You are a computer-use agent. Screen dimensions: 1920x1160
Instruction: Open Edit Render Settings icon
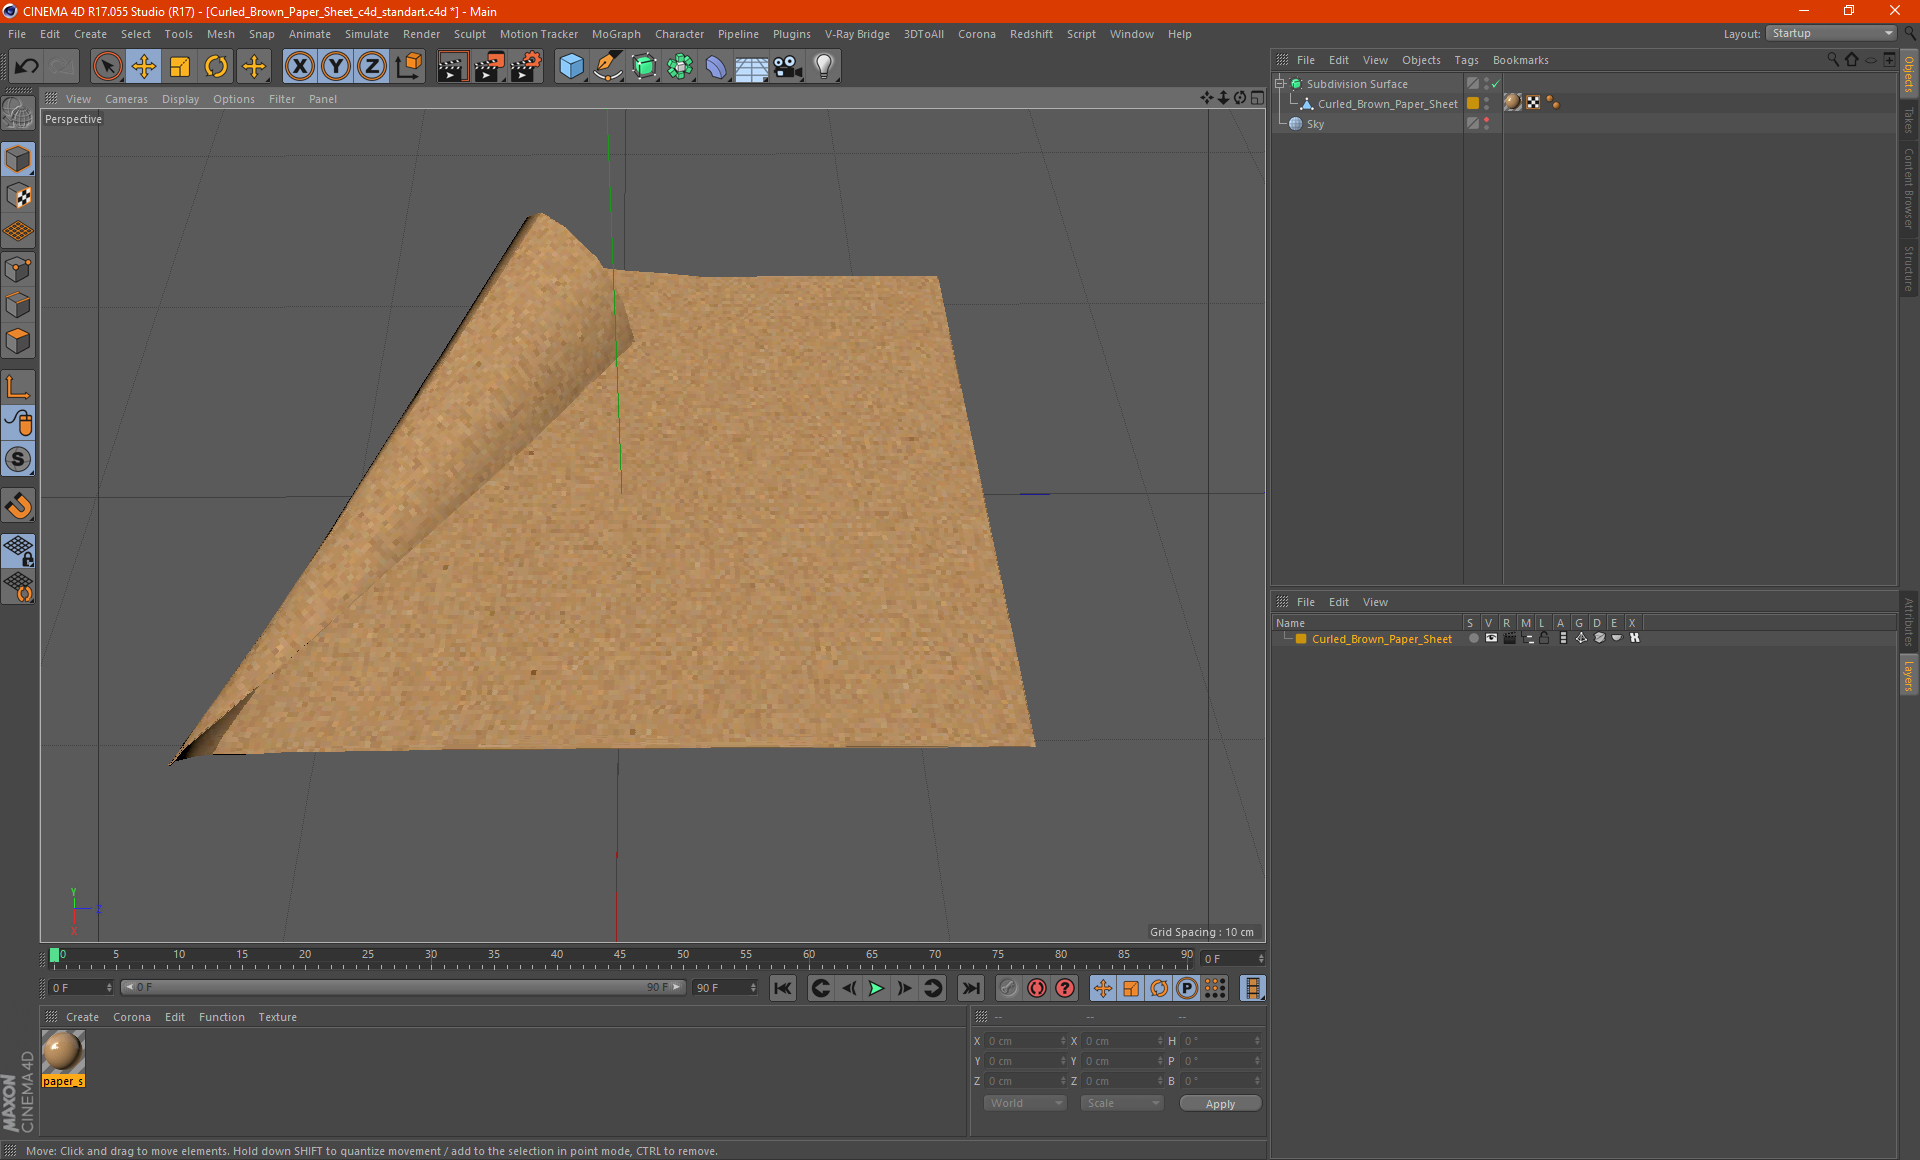(526, 67)
